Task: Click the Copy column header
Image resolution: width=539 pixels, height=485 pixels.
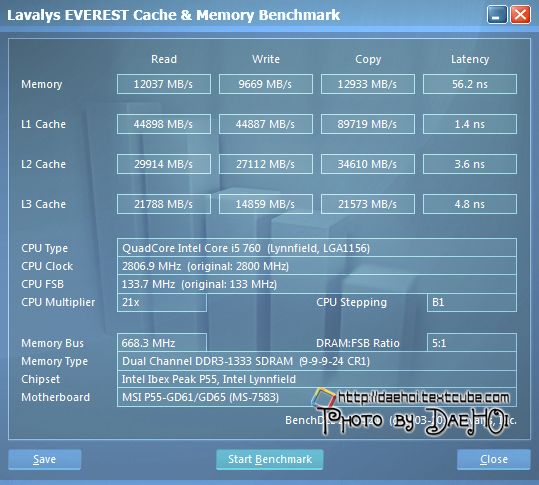Action: (x=368, y=59)
